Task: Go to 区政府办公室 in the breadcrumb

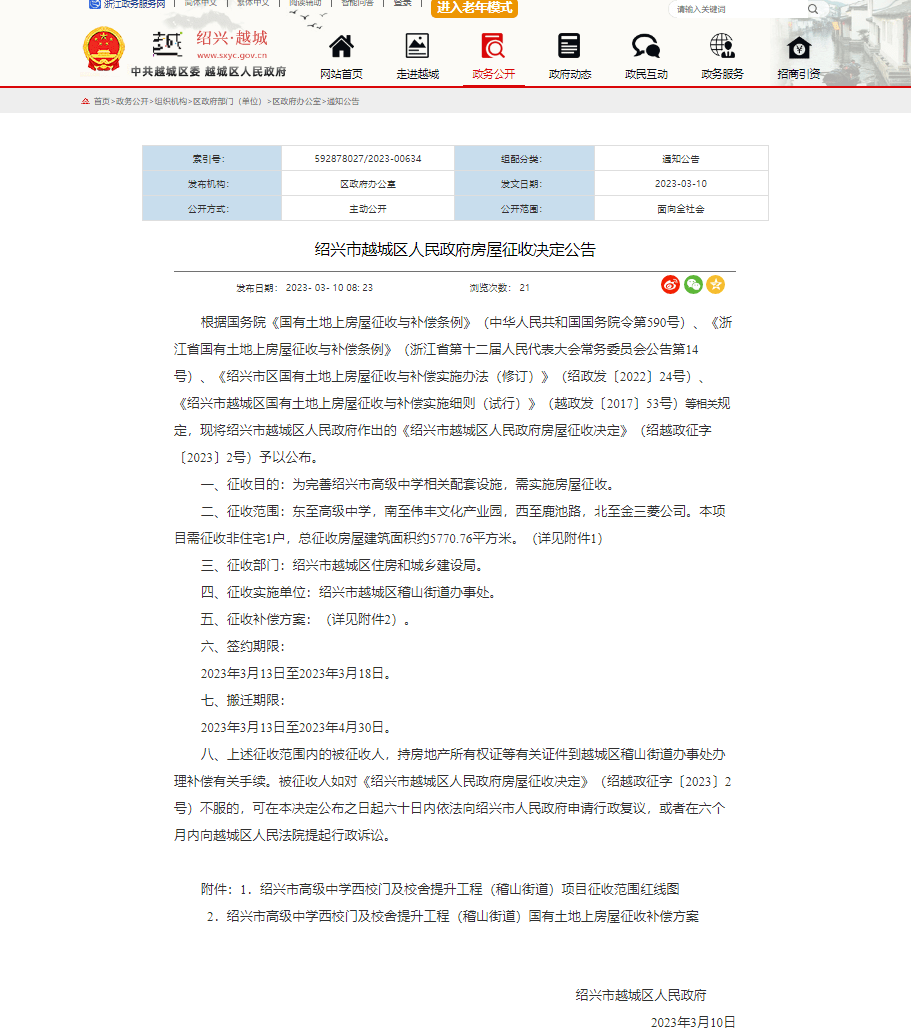Action: click(x=297, y=101)
